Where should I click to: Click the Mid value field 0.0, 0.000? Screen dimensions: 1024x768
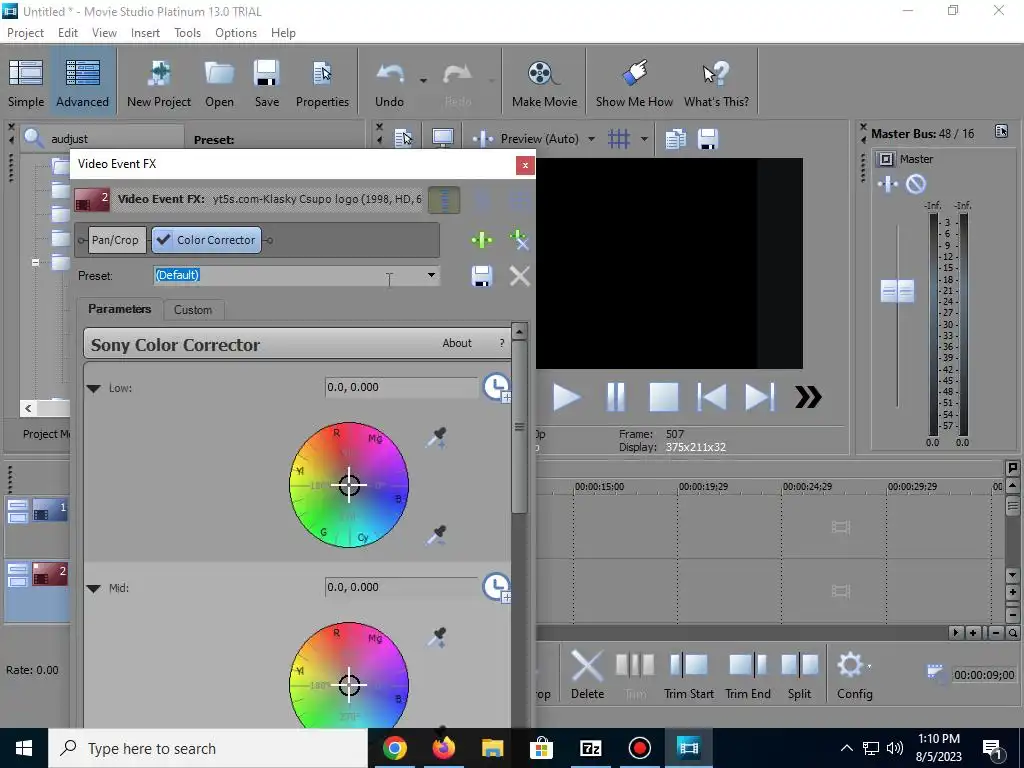click(402, 587)
